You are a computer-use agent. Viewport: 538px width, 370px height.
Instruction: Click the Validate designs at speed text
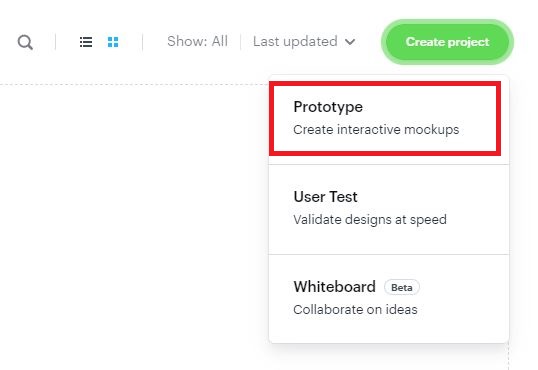tap(370, 220)
